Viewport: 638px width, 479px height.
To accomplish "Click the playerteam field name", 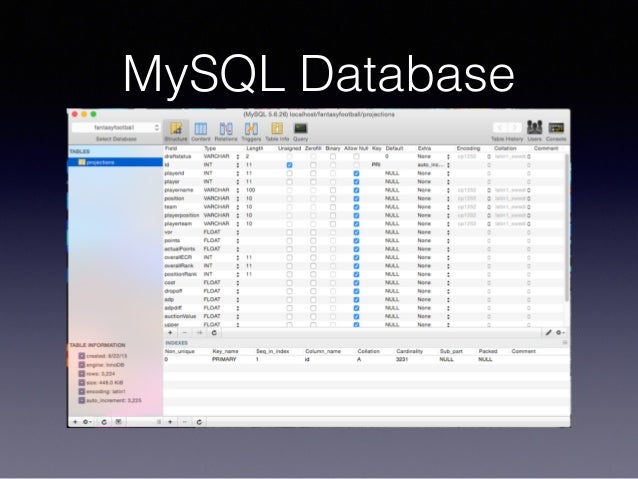I will point(178,224).
